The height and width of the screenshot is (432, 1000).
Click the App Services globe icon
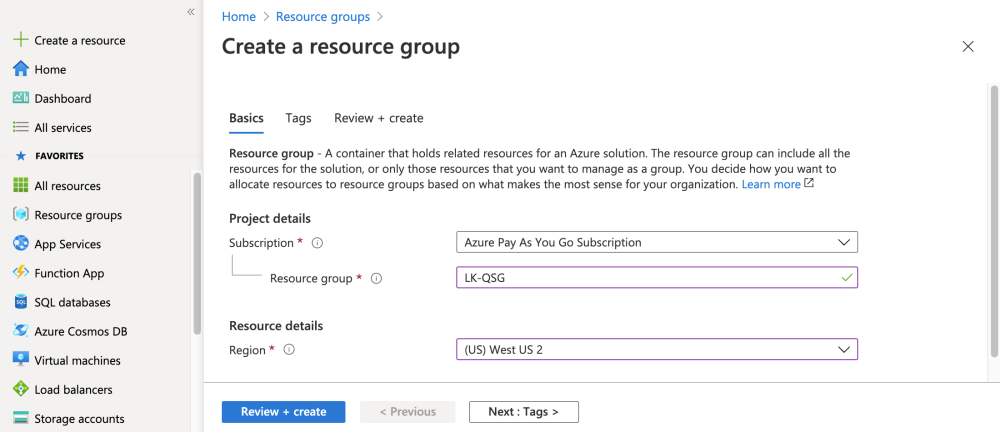coord(20,243)
